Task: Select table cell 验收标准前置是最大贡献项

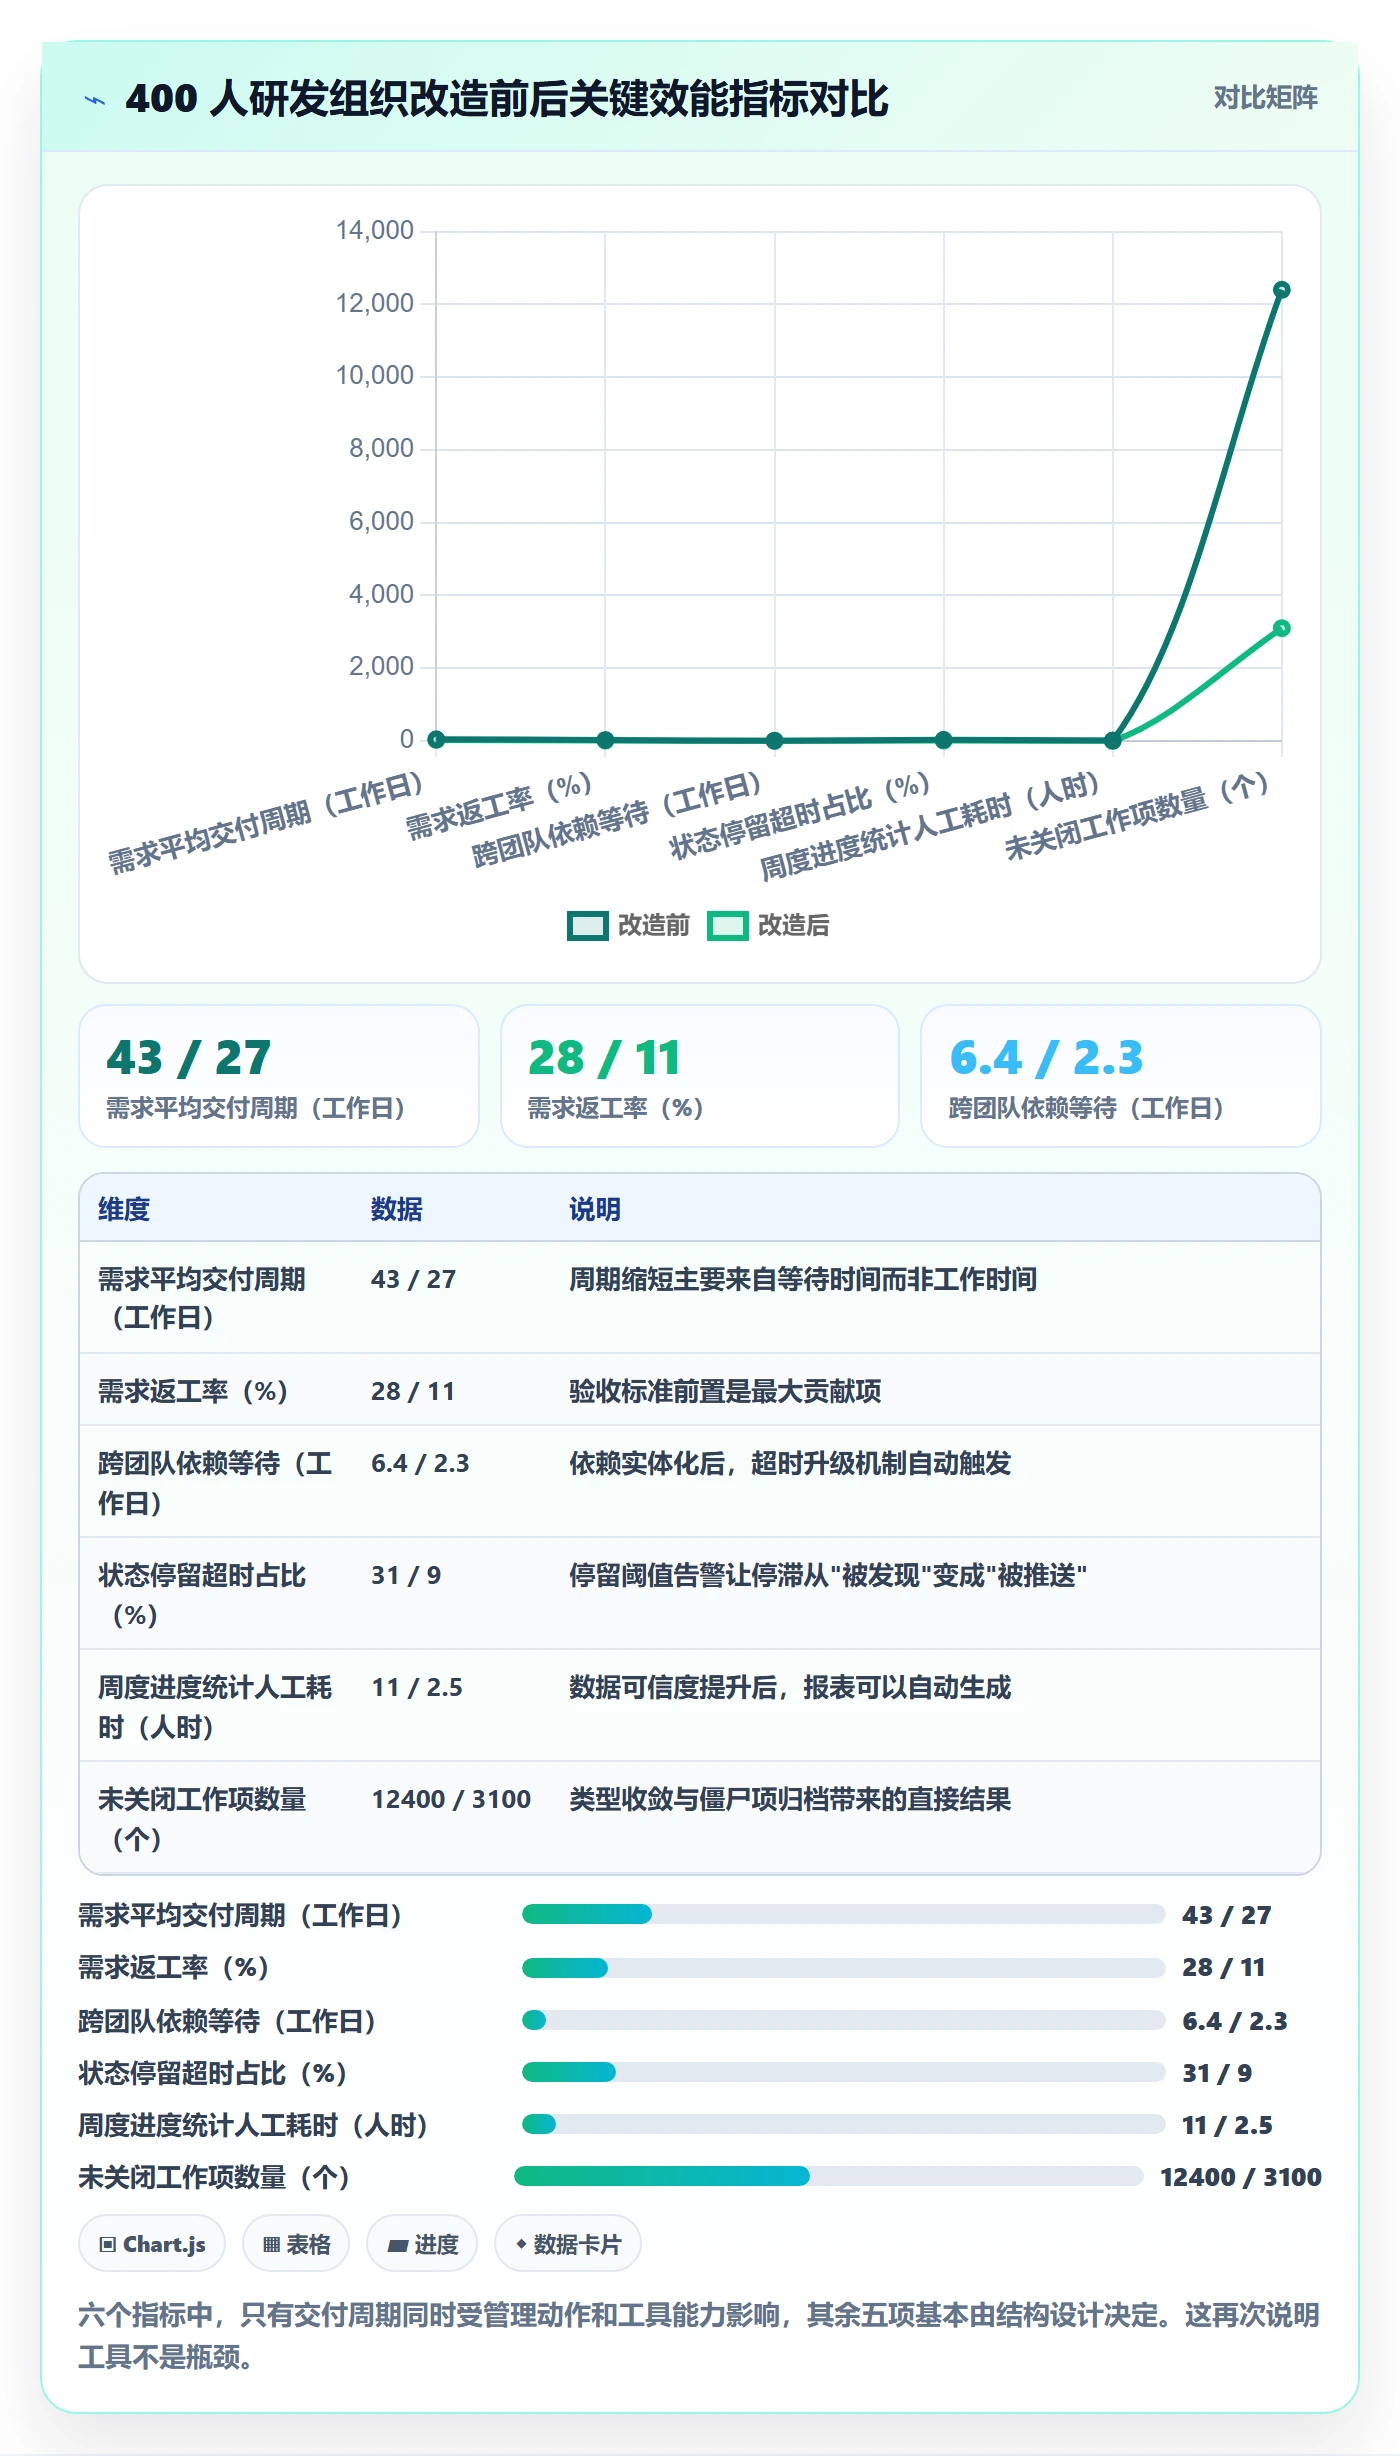Action: 725,1391
